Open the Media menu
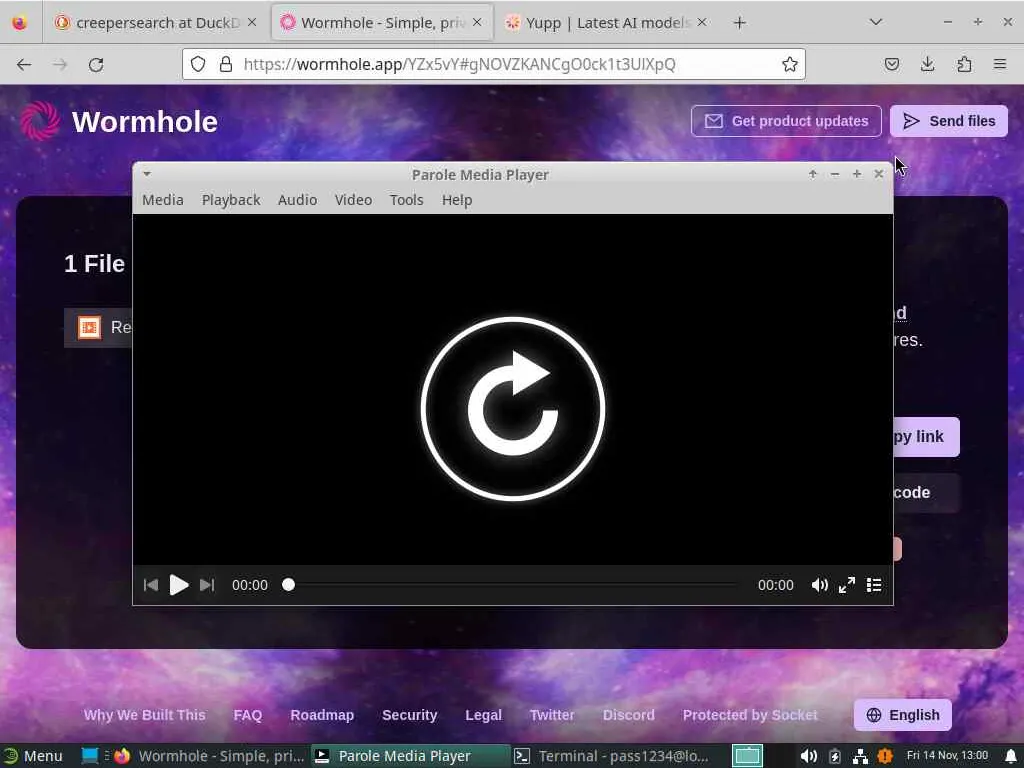Screen dimensions: 1024x768 tap(163, 200)
